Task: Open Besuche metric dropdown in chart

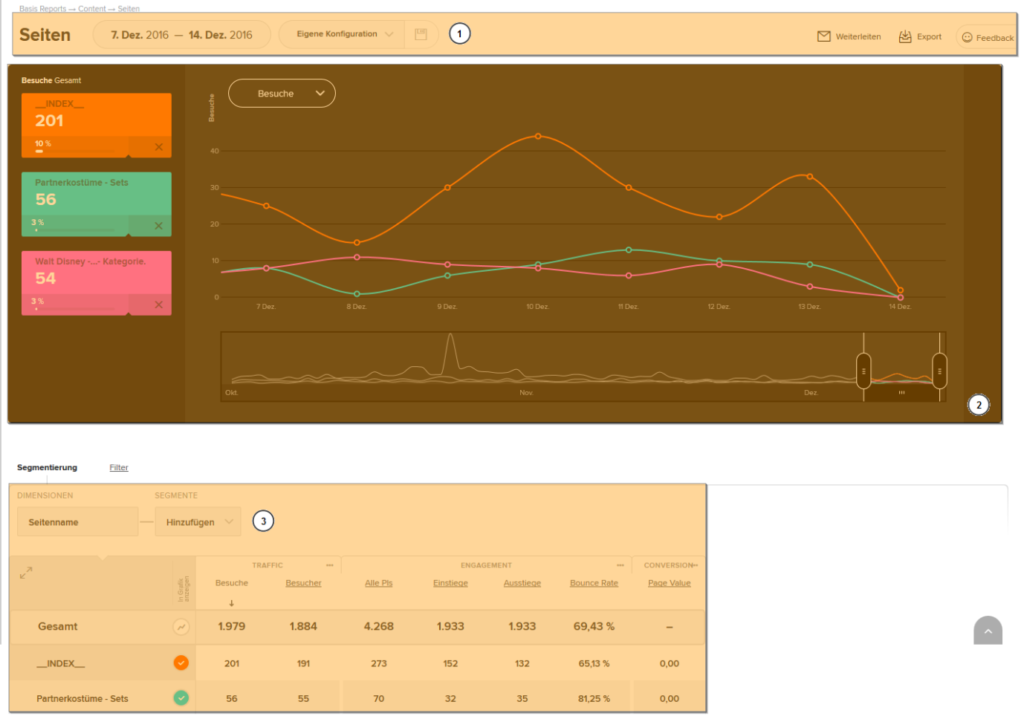Action: (281, 93)
